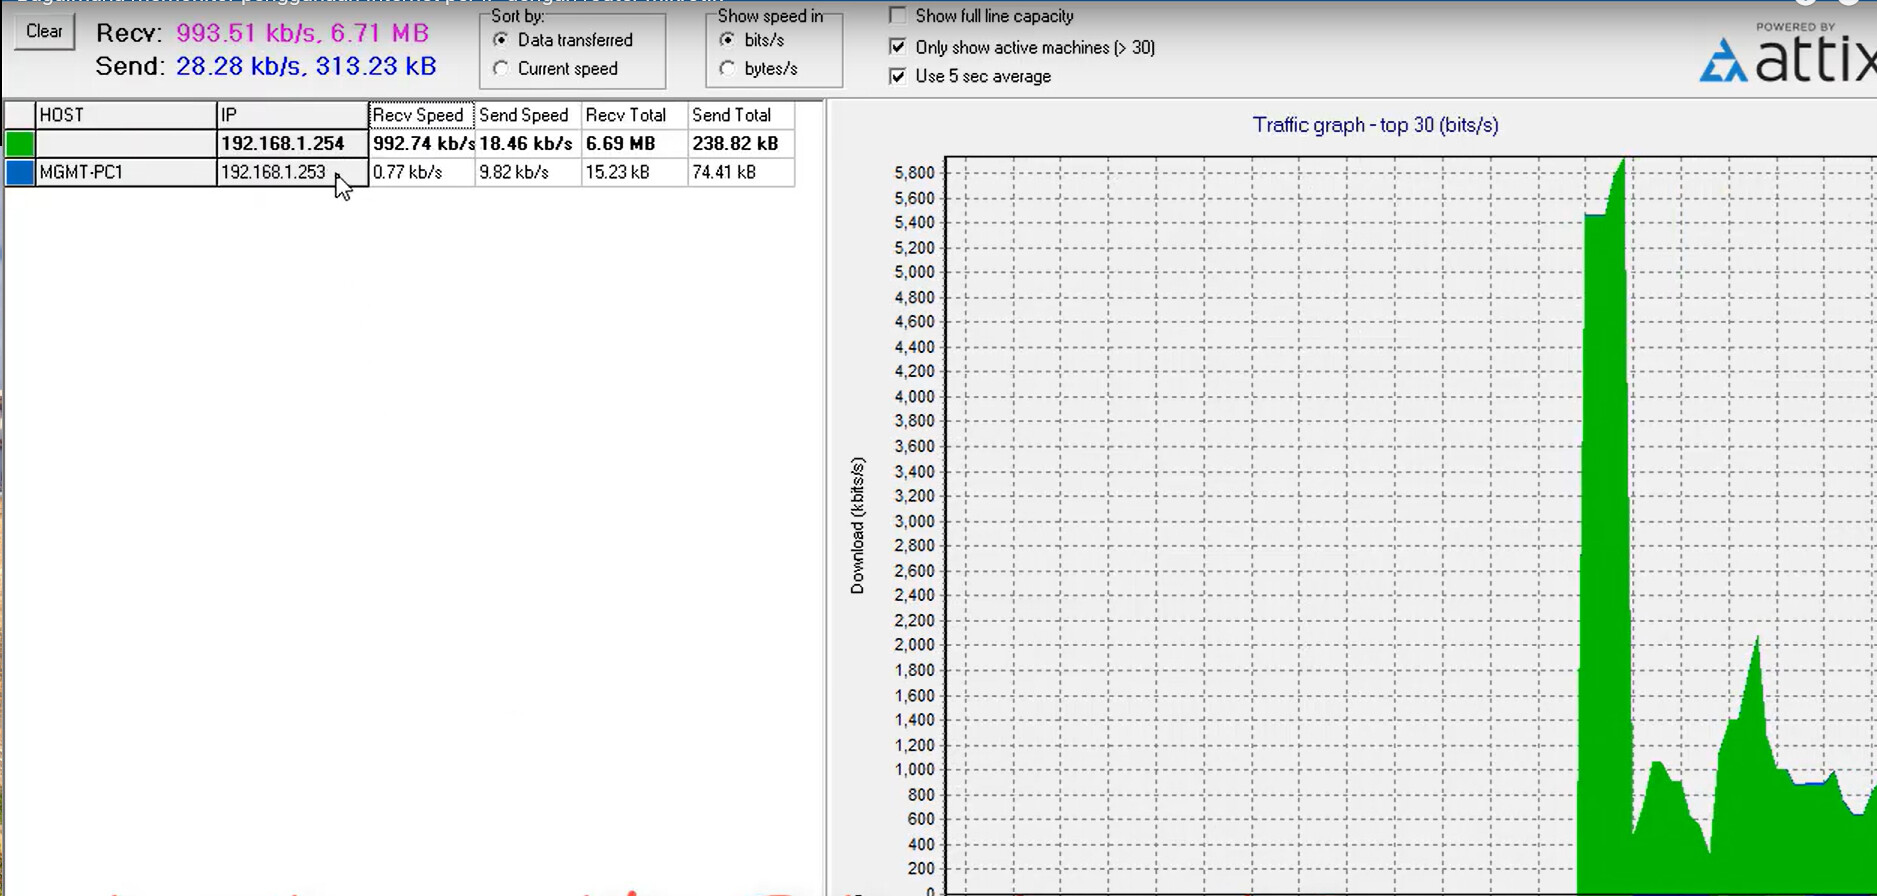The width and height of the screenshot is (1877, 896).
Task: Click the Download (kbits/s) axis label
Action: pyautogui.click(x=857, y=526)
